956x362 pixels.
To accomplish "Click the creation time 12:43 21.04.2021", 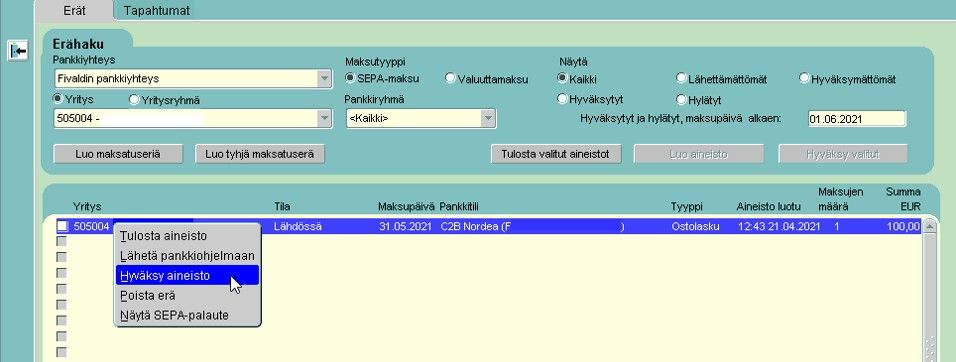I will click(x=779, y=227).
